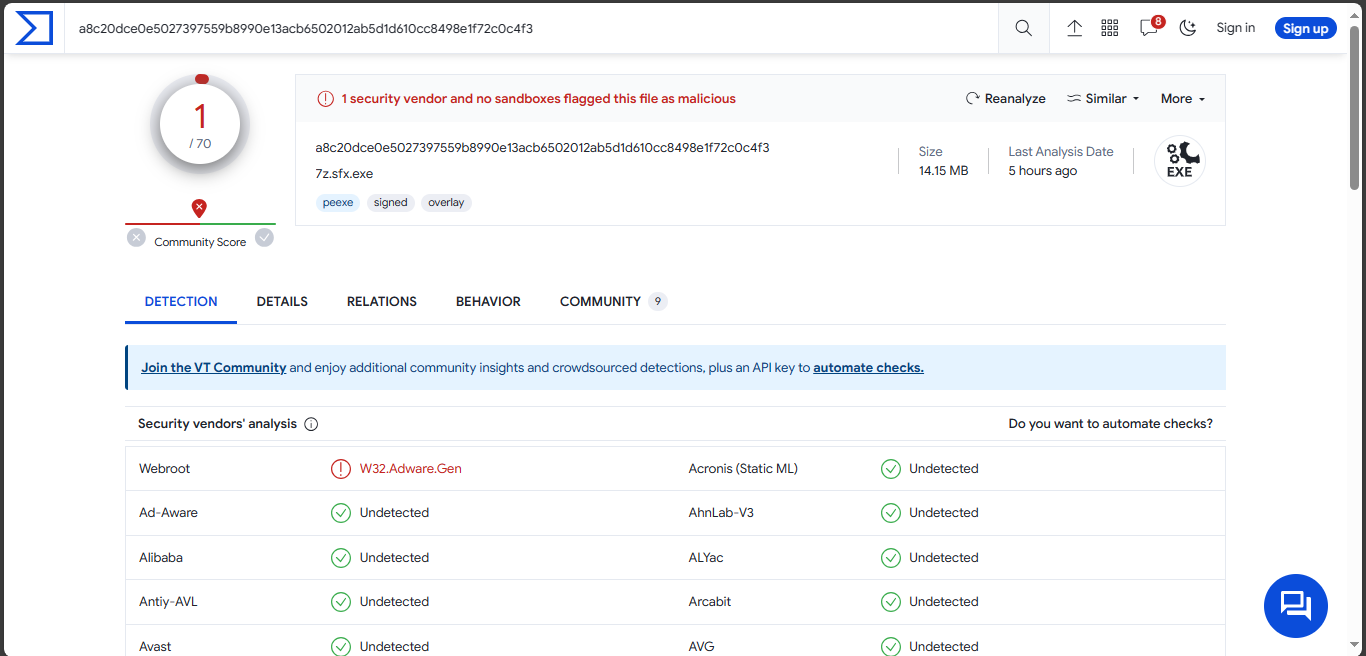Click the file hash in summary card
The image size is (1366, 656).
point(542,147)
